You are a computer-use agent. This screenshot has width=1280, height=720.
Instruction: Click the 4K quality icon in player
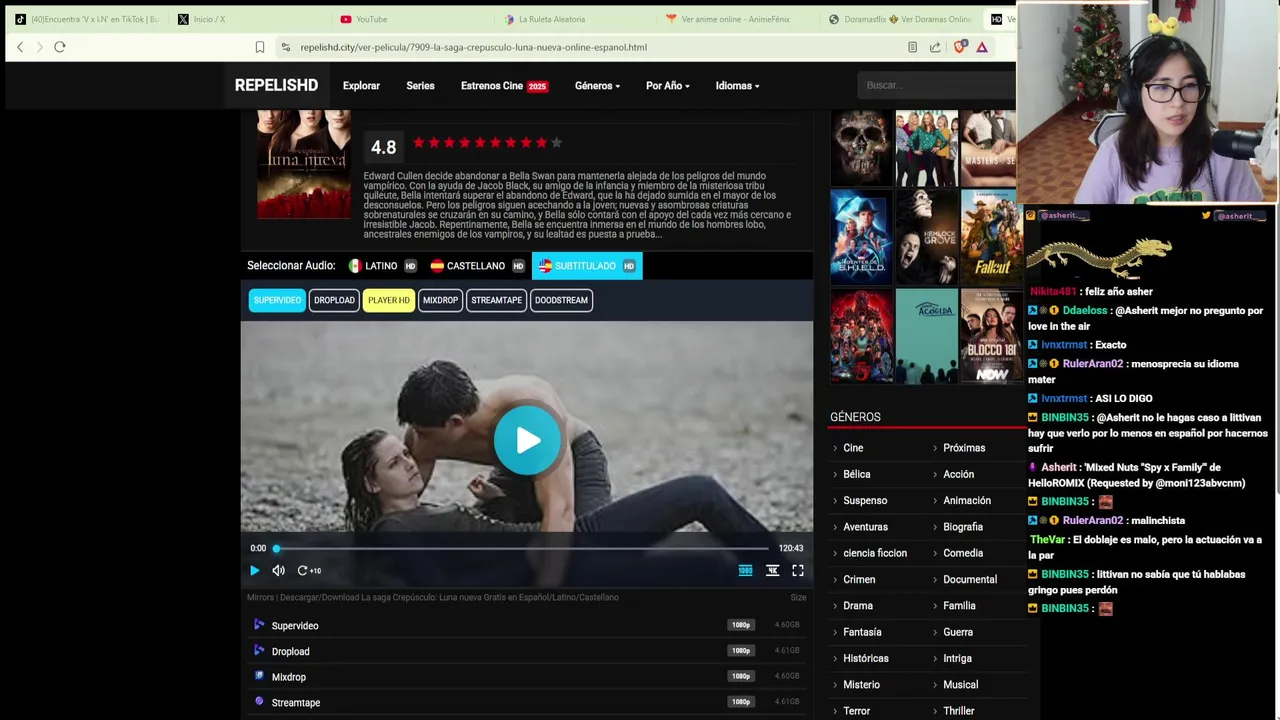point(772,571)
